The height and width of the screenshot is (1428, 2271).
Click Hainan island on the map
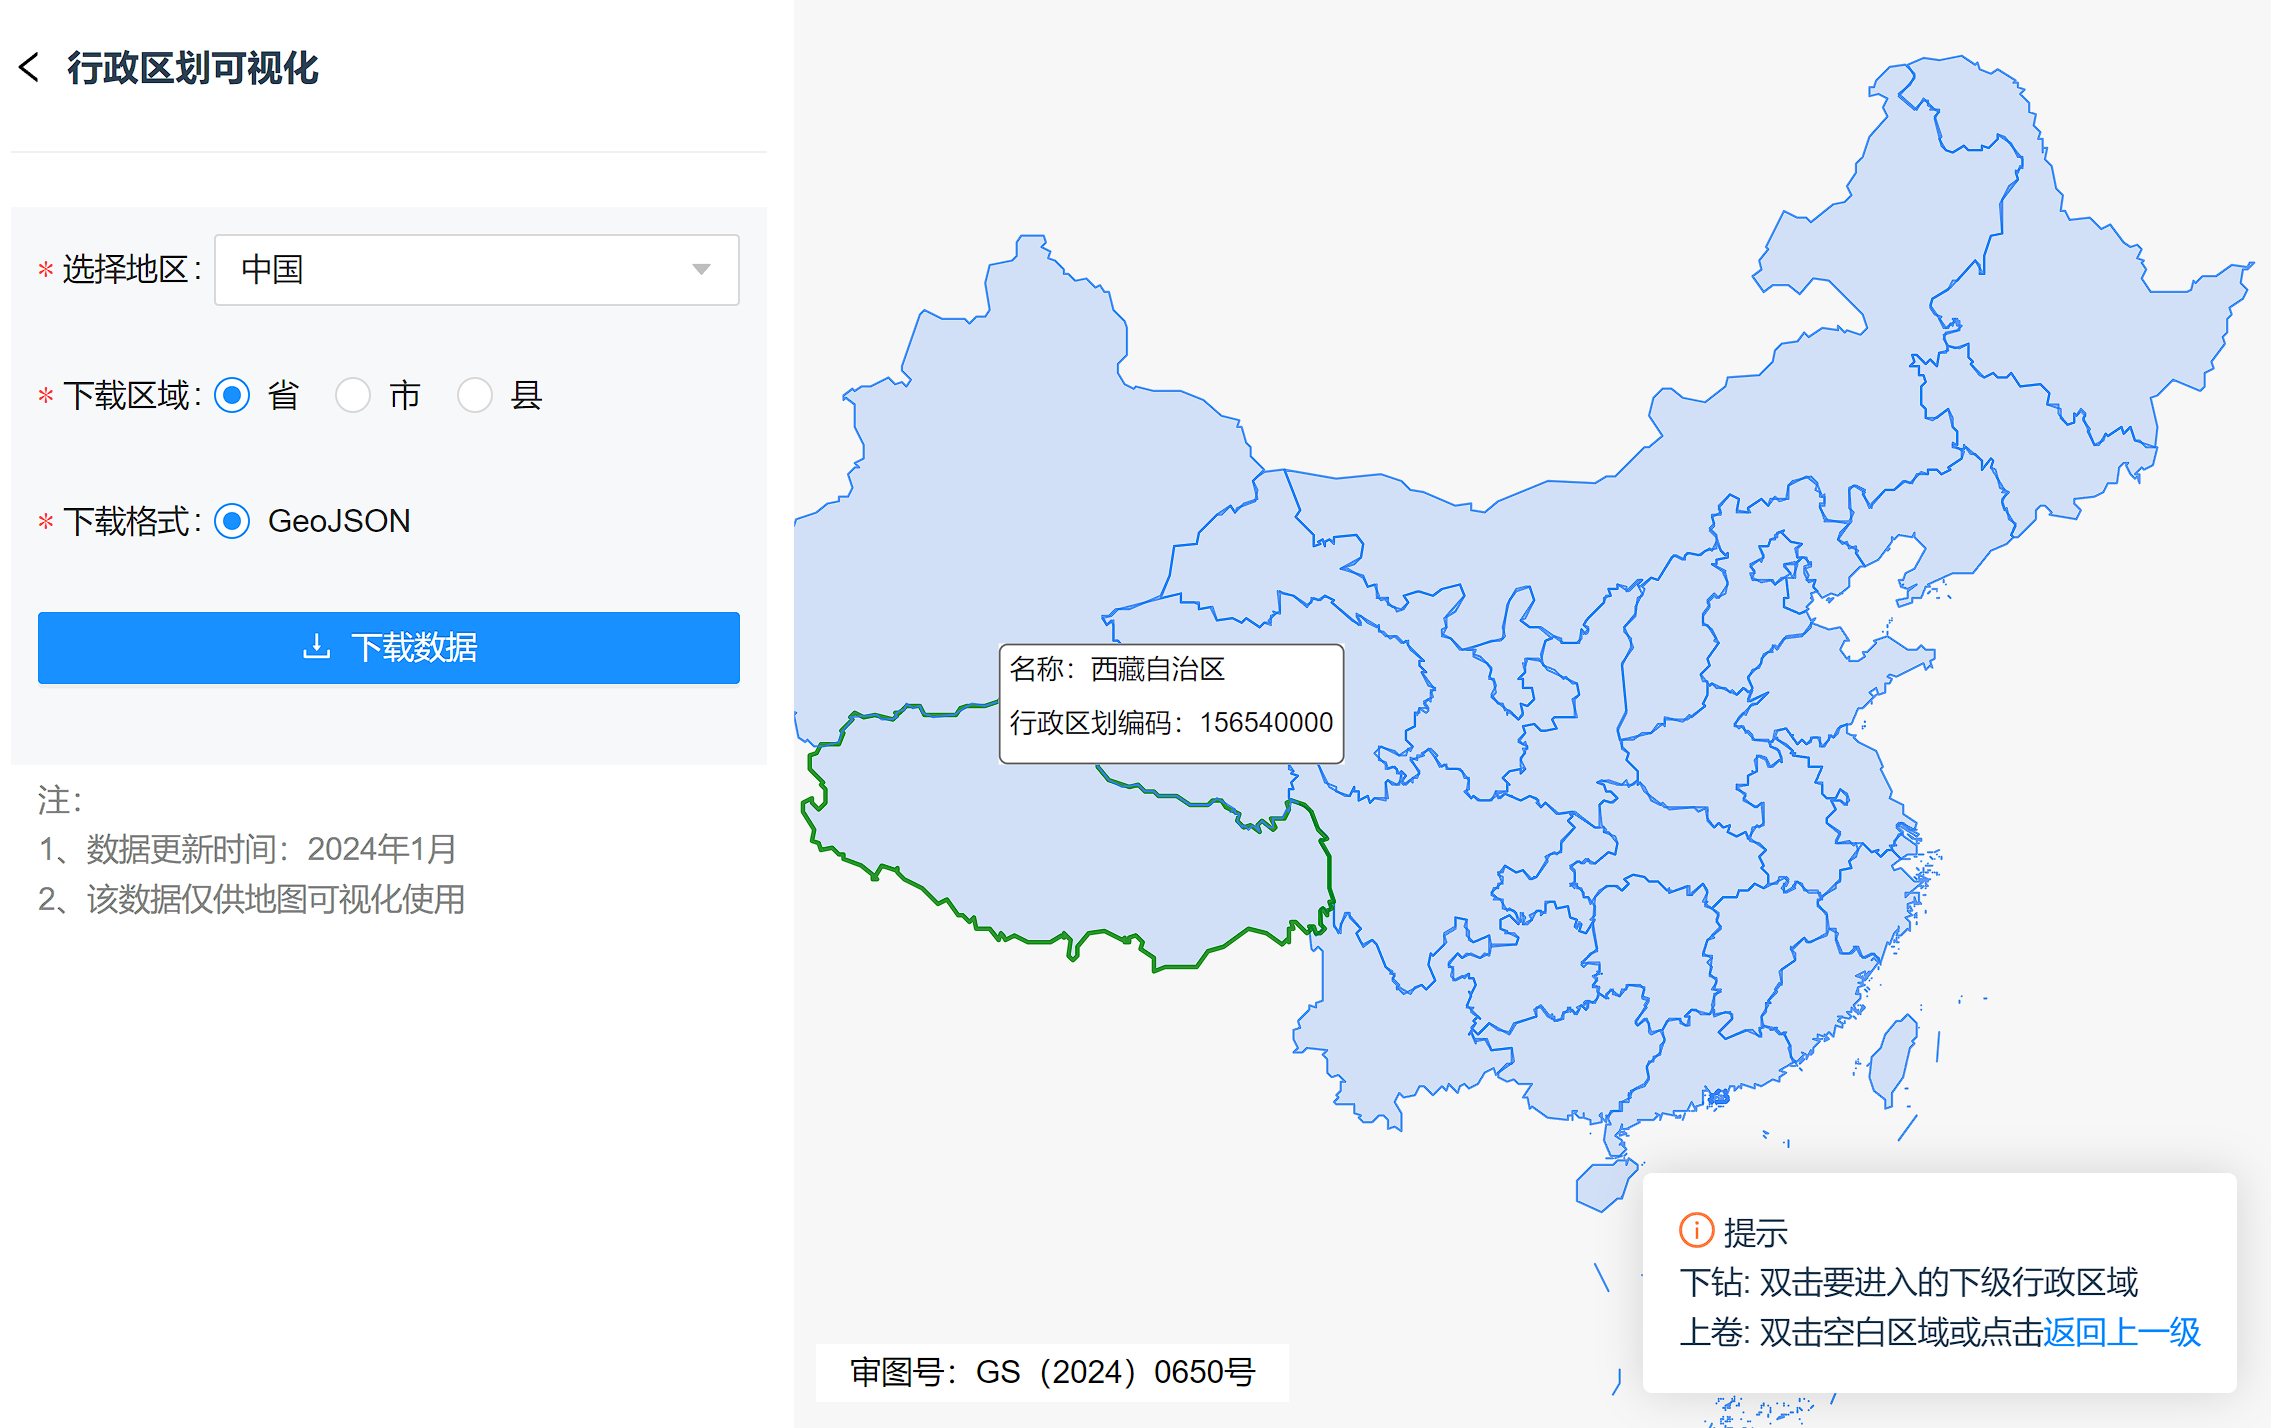pyautogui.click(x=1602, y=1186)
